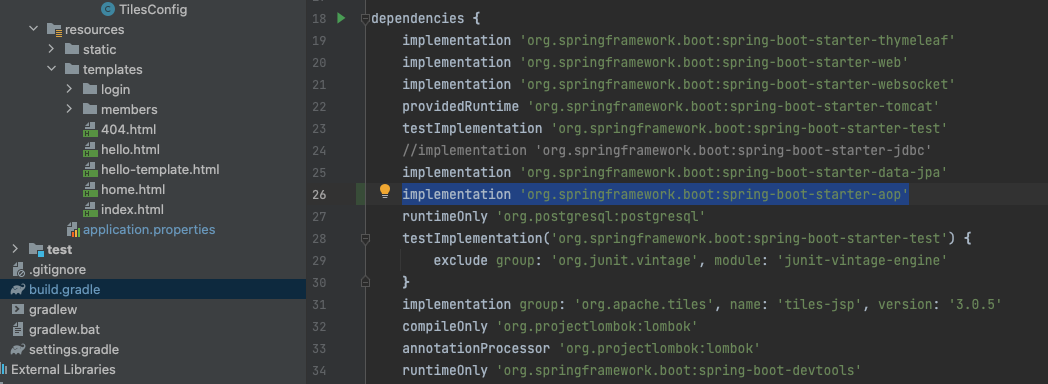Click the resources folder icon
This screenshot has width=1048, height=384.
click(x=54, y=29)
